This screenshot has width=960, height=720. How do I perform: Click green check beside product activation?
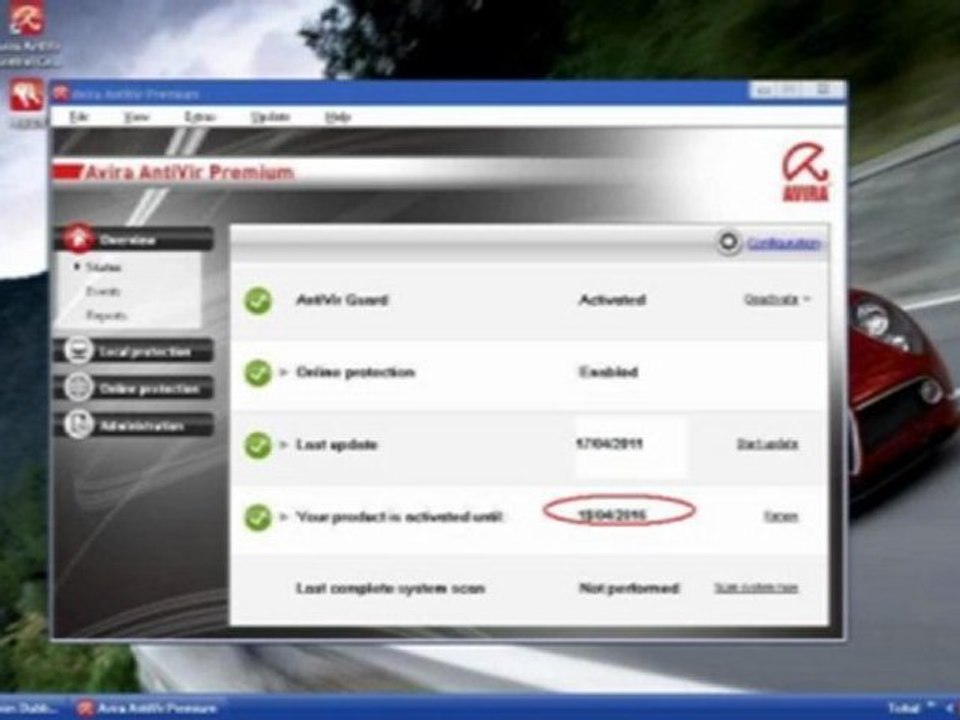click(x=258, y=517)
